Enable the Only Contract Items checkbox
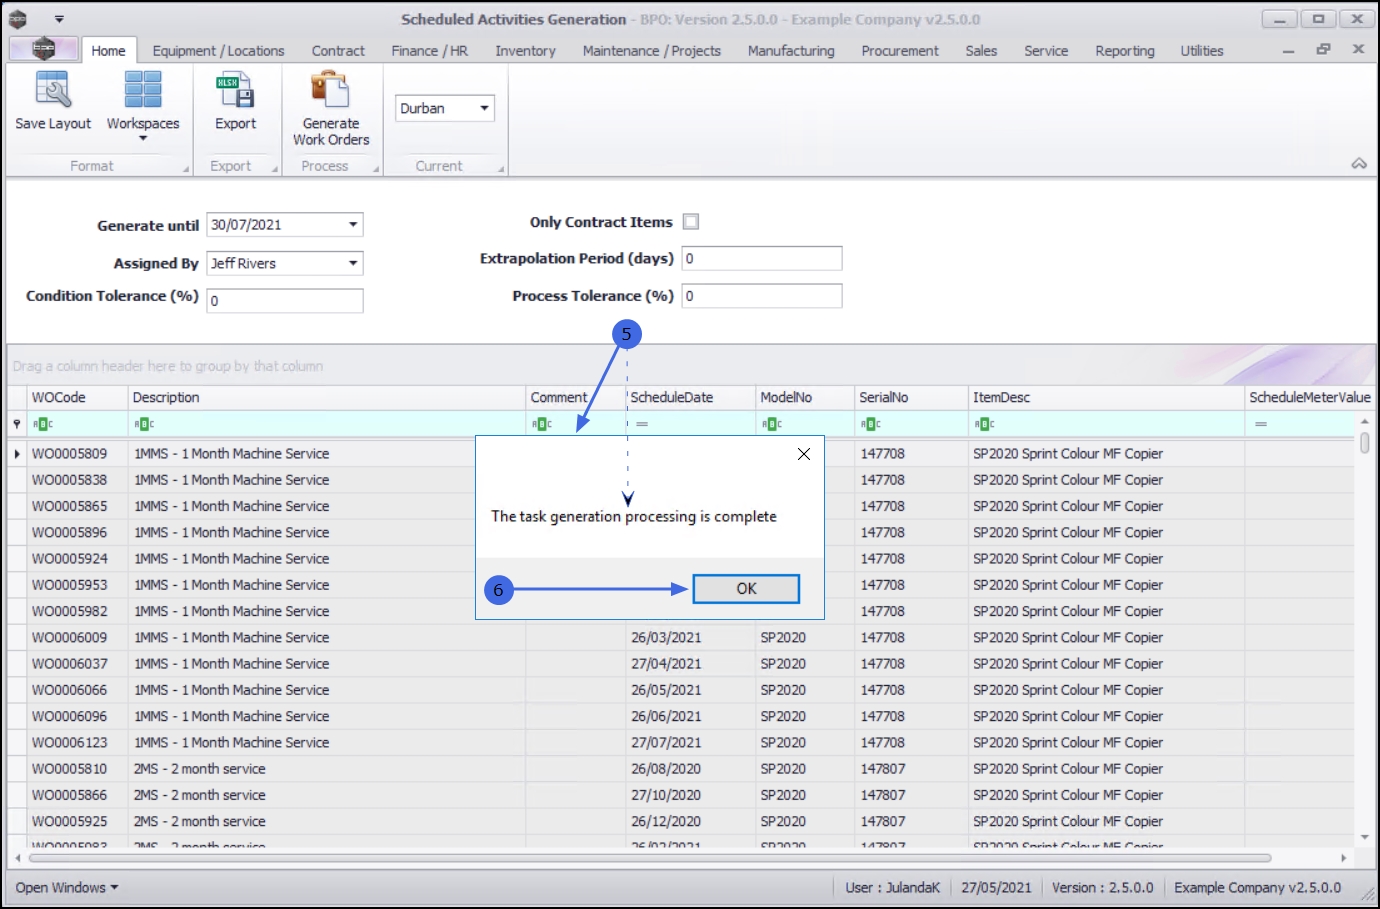The image size is (1380, 909). [x=691, y=222]
